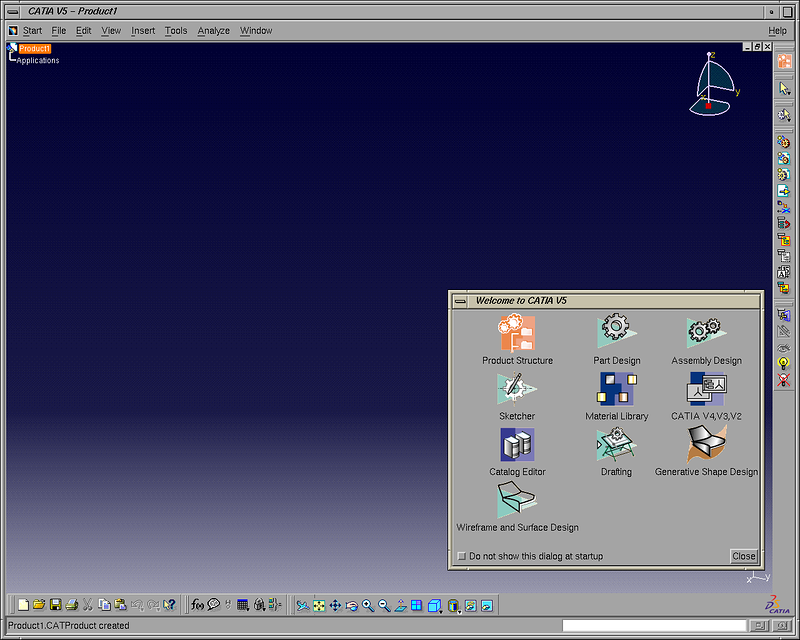Close the Welcome to CATIA V5 dialog
800x640 pixels.
tap(743, 556)
